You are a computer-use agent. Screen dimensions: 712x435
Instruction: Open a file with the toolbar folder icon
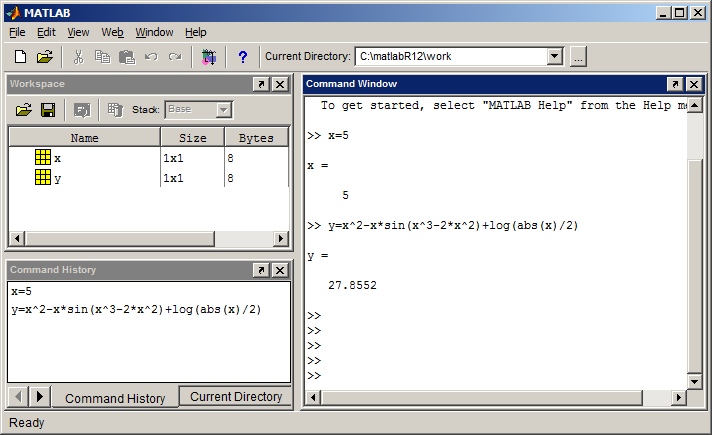click(x=44, y=57)
